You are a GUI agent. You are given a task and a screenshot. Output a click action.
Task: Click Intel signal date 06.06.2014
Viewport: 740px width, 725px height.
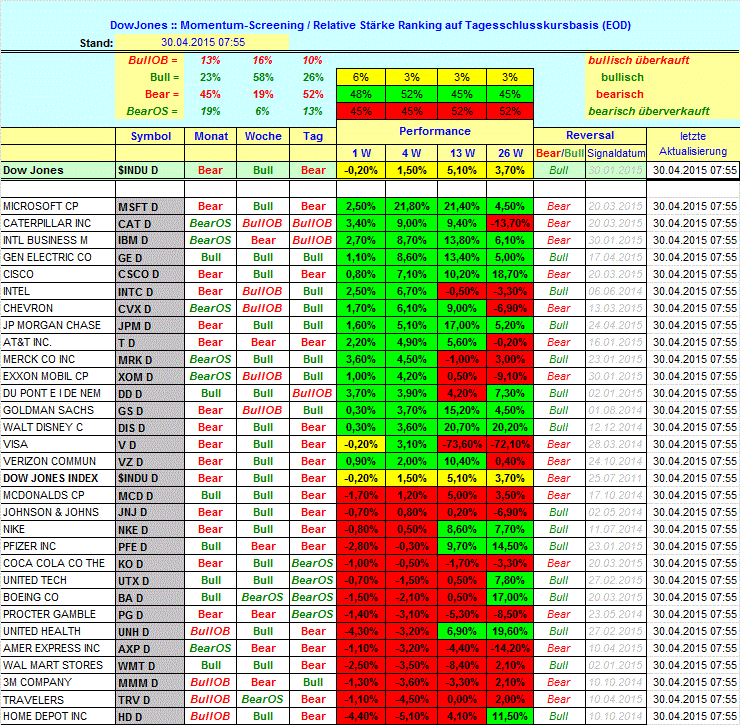pyautogui.click(x=616, y=291)
